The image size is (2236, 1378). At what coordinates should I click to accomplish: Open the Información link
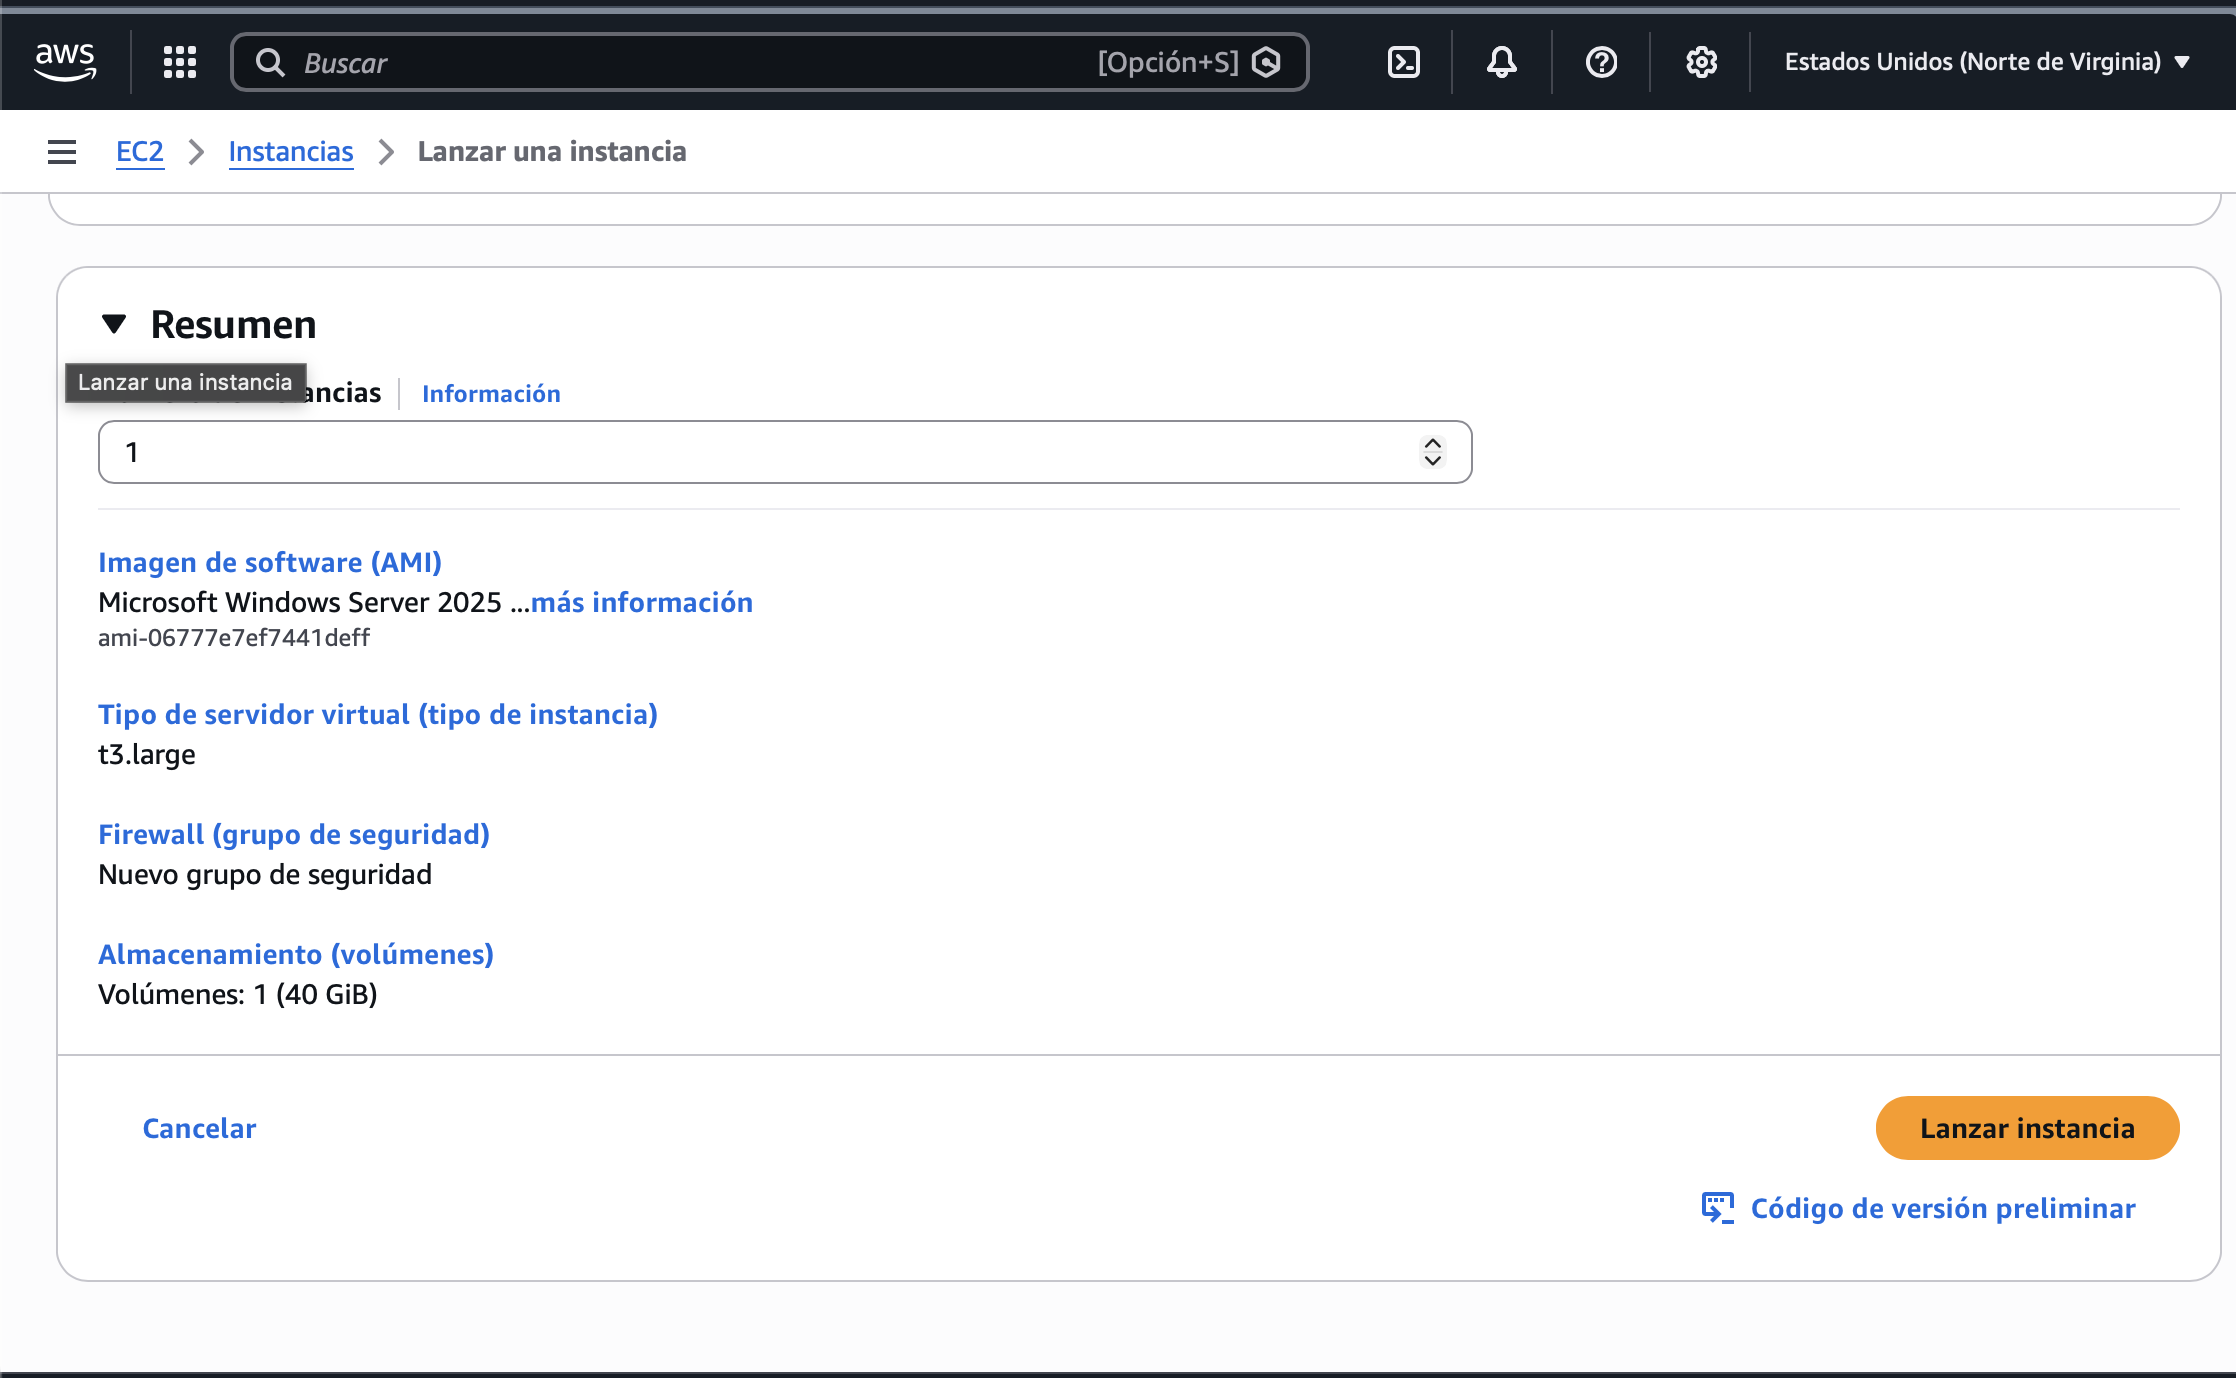pos(491,394)
